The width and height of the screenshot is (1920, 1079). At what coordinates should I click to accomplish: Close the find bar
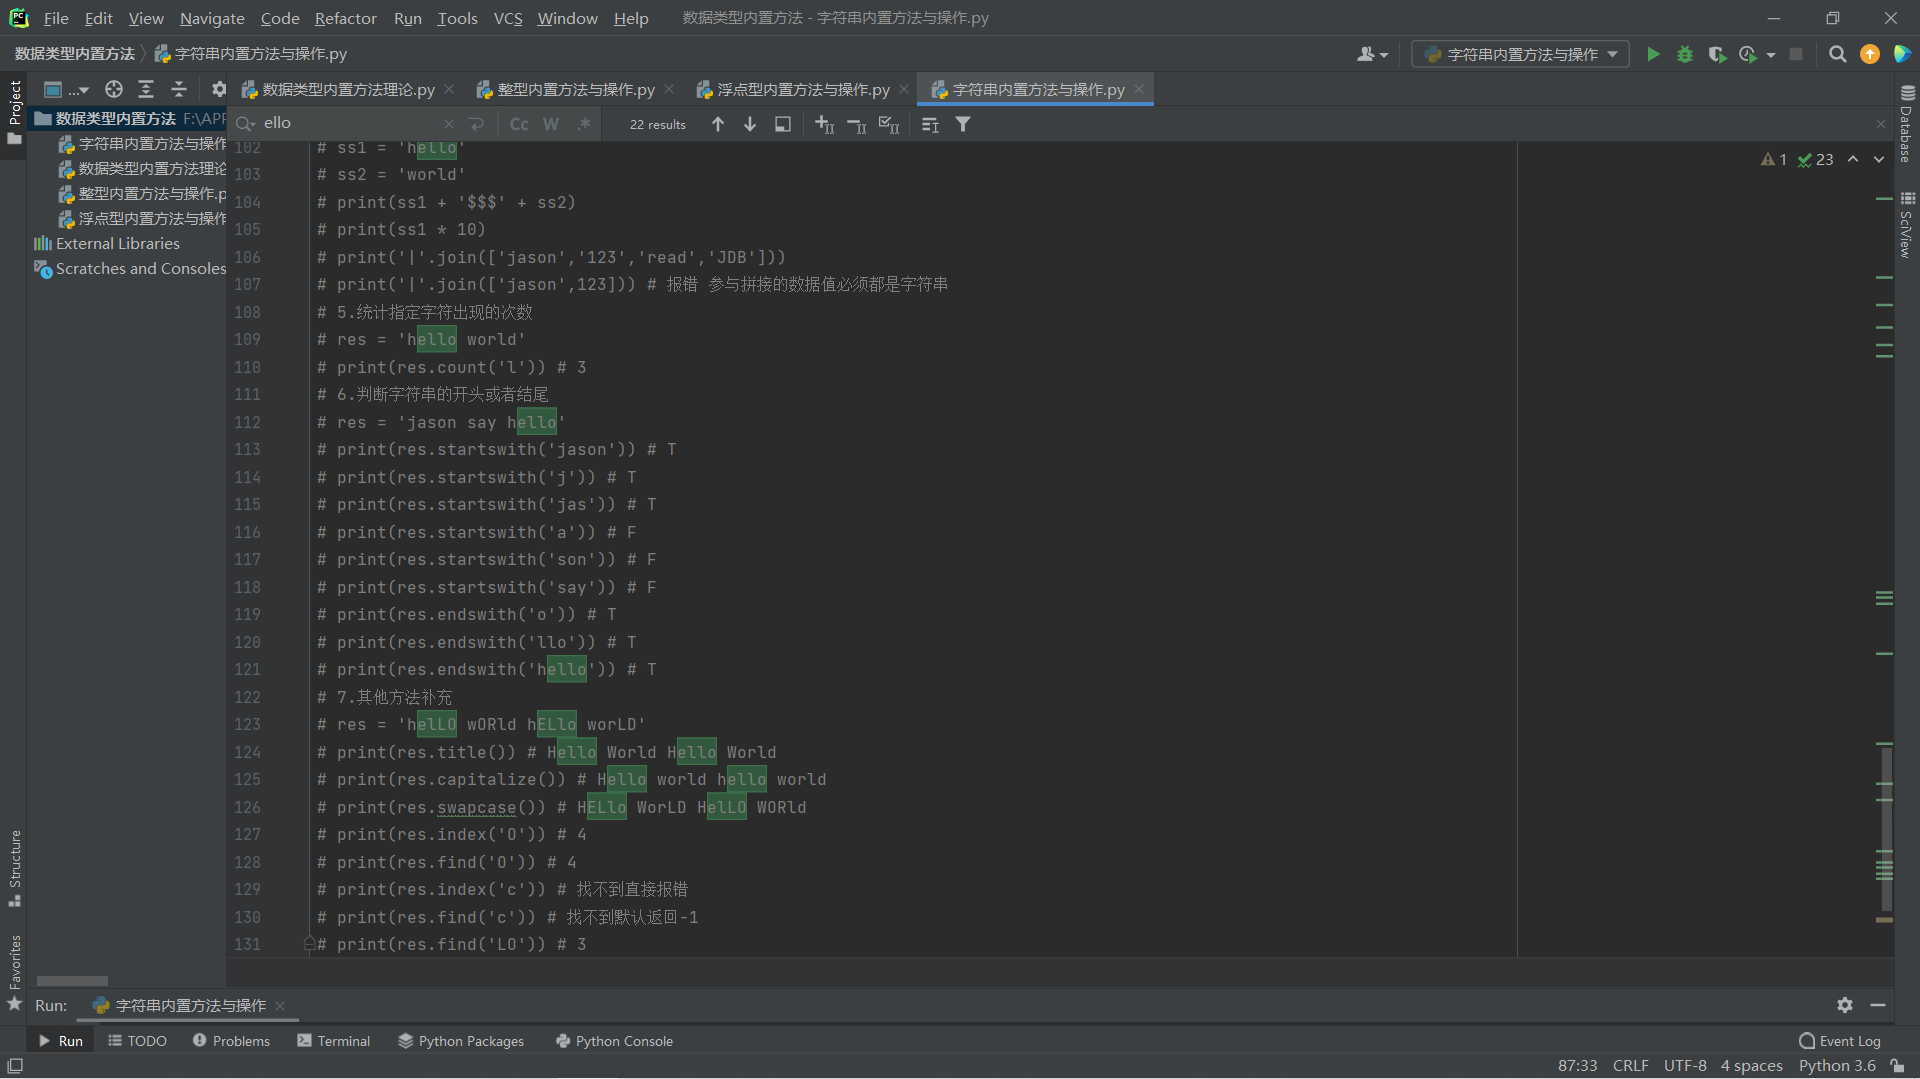pyautogui.click(x=1880, y=124)
